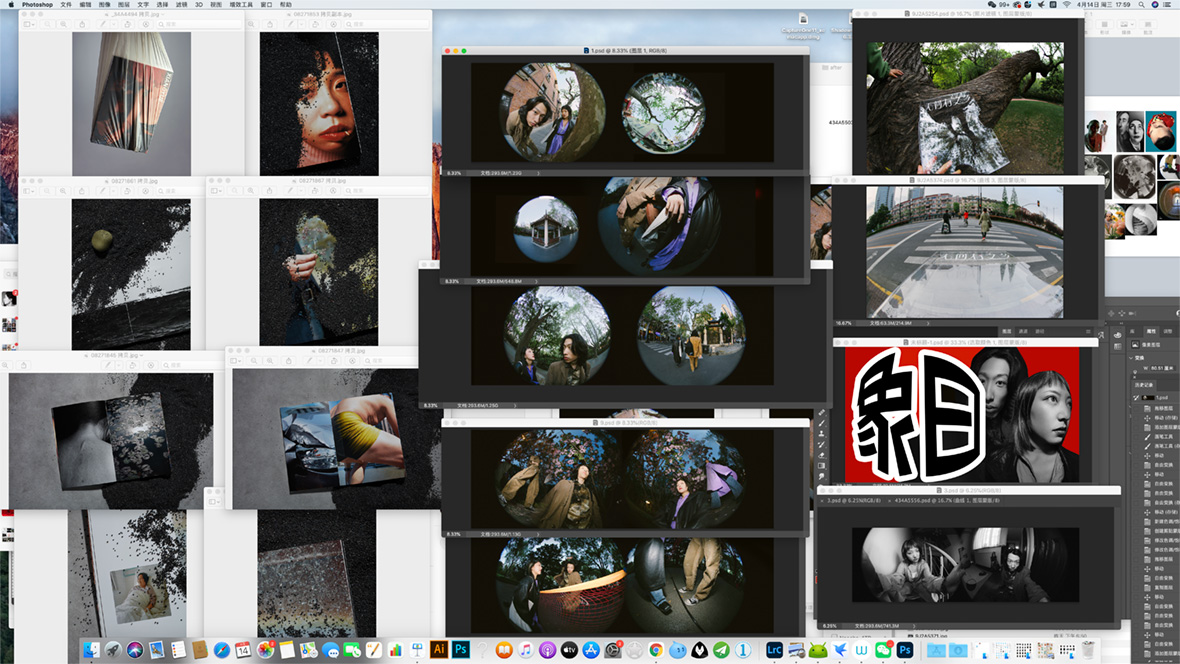The image size is (1180, 664).
Task: Select the 1.psd snapshot in History panel
Action: 1160,397
